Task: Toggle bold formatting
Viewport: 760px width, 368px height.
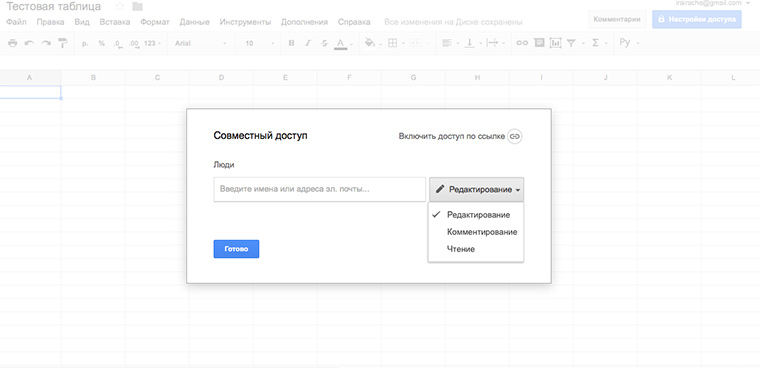Action: (291, 43)
